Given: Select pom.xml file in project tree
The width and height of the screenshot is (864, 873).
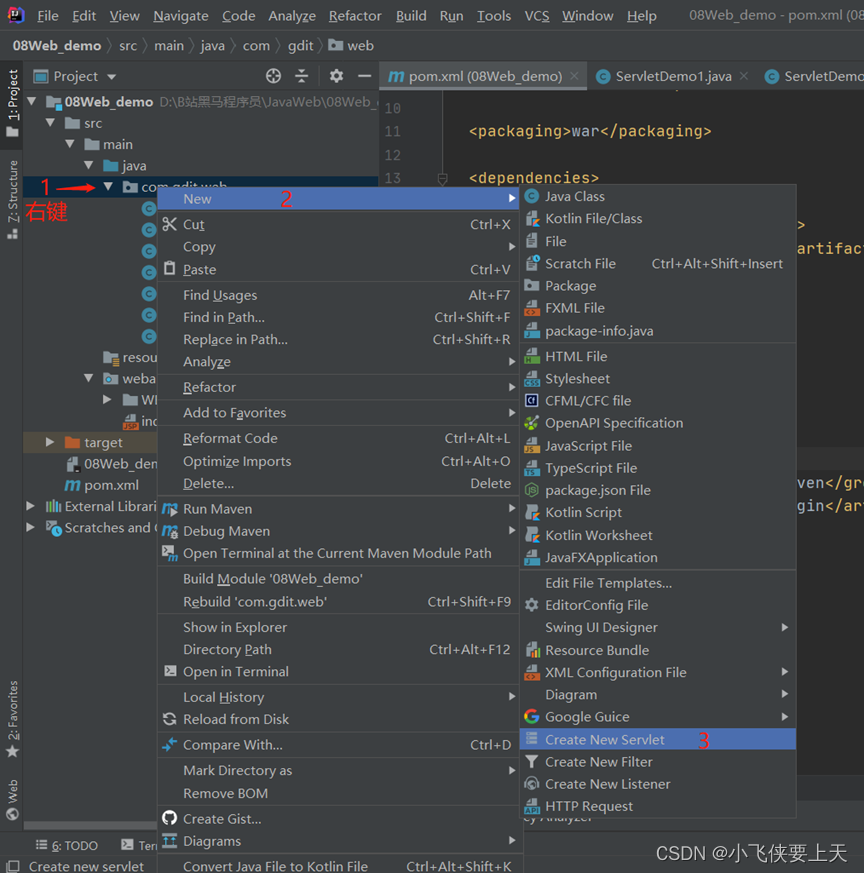Looking at the screenshot, I should (111, 485).
